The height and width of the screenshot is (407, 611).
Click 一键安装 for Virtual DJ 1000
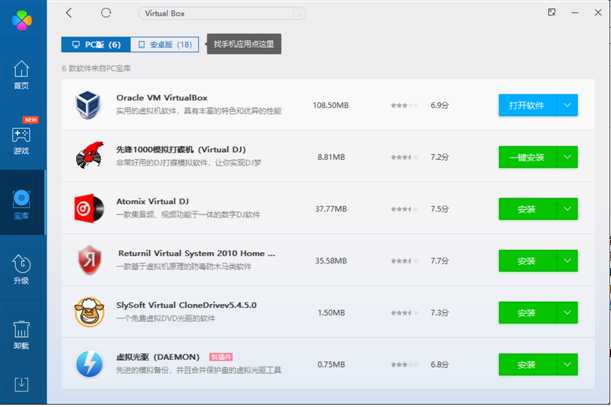pyautogui.click(x=528, y=157)
